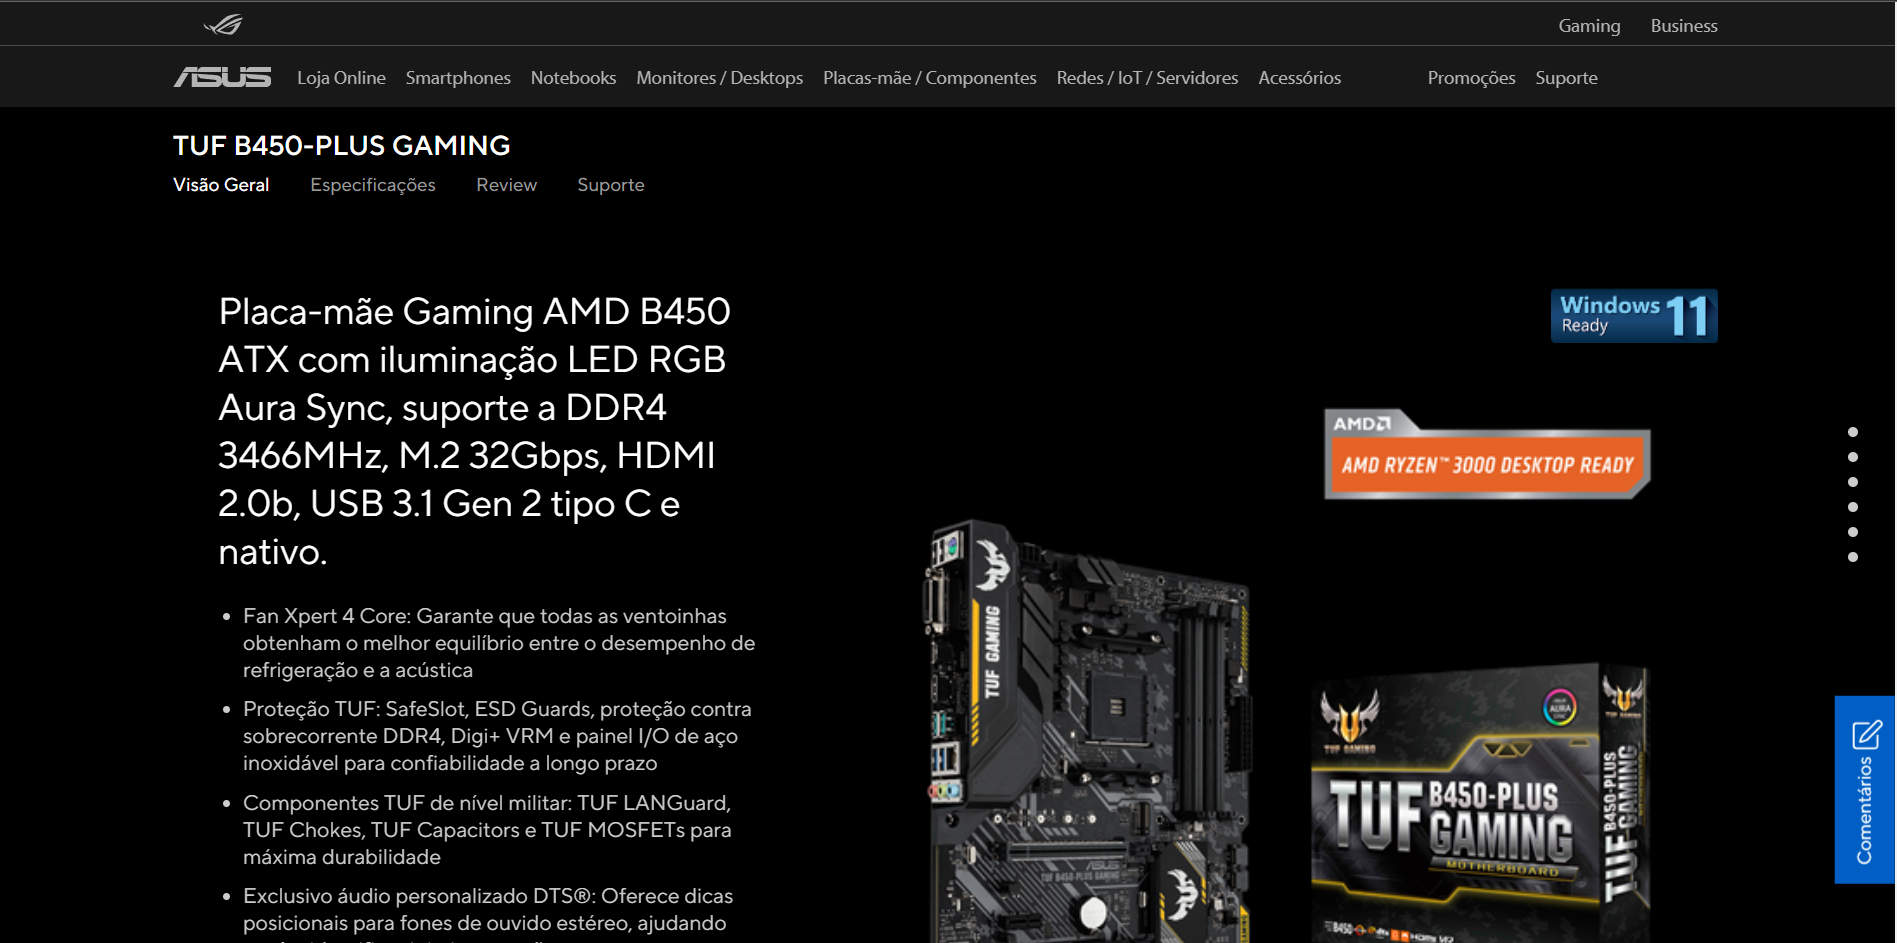Click the Componentes TUF de nível militar bullet
Image resolution: width=1897 pixels, height=943 pixels.
point(487,830)
